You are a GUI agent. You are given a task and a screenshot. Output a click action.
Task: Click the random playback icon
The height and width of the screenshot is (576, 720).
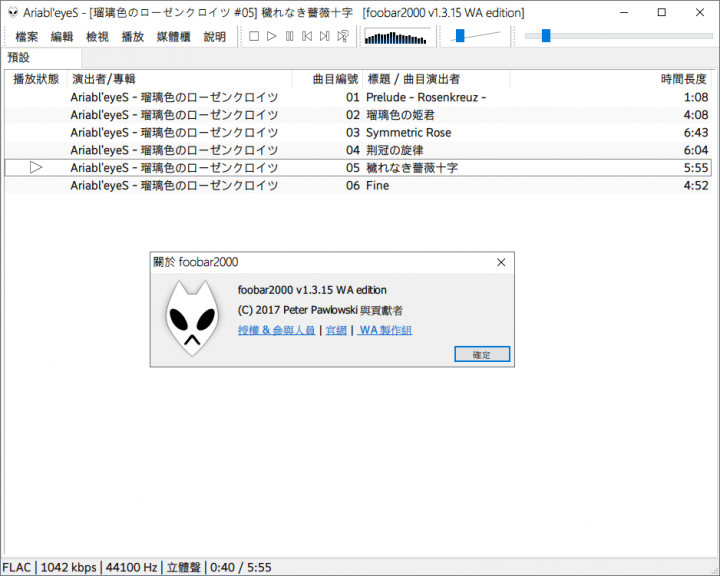click(343, 36)
